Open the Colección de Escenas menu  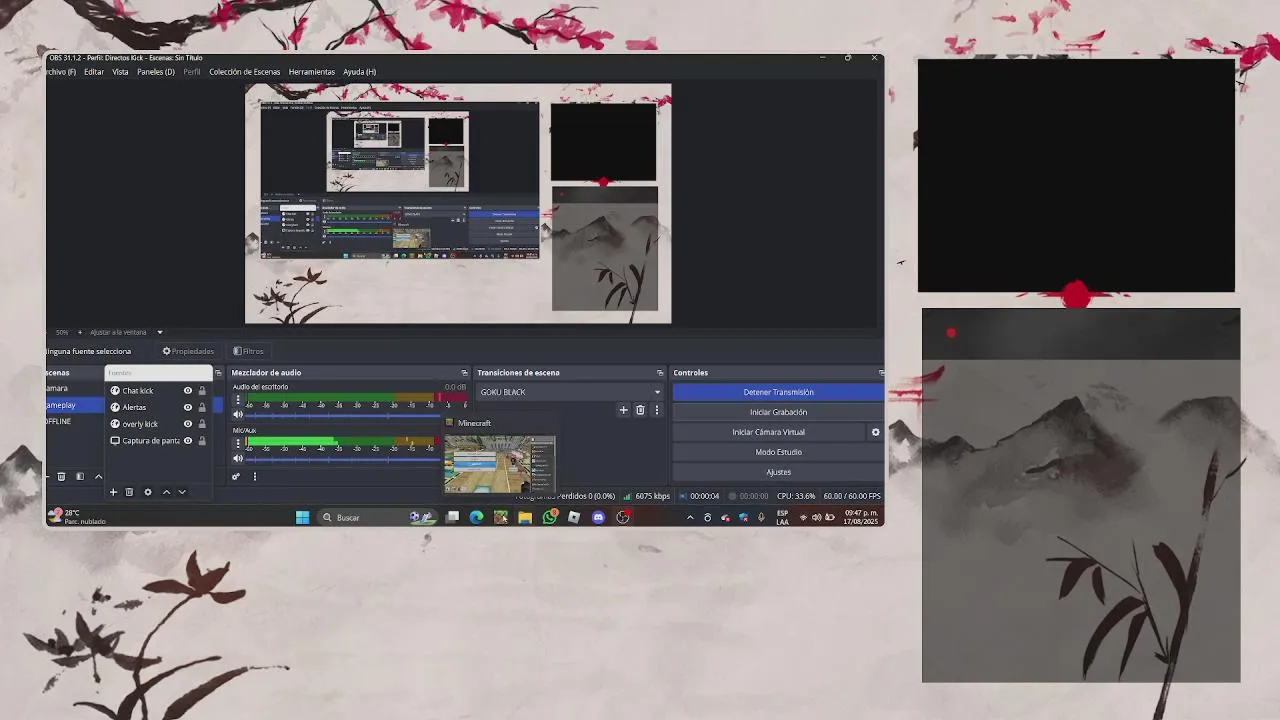245,72
